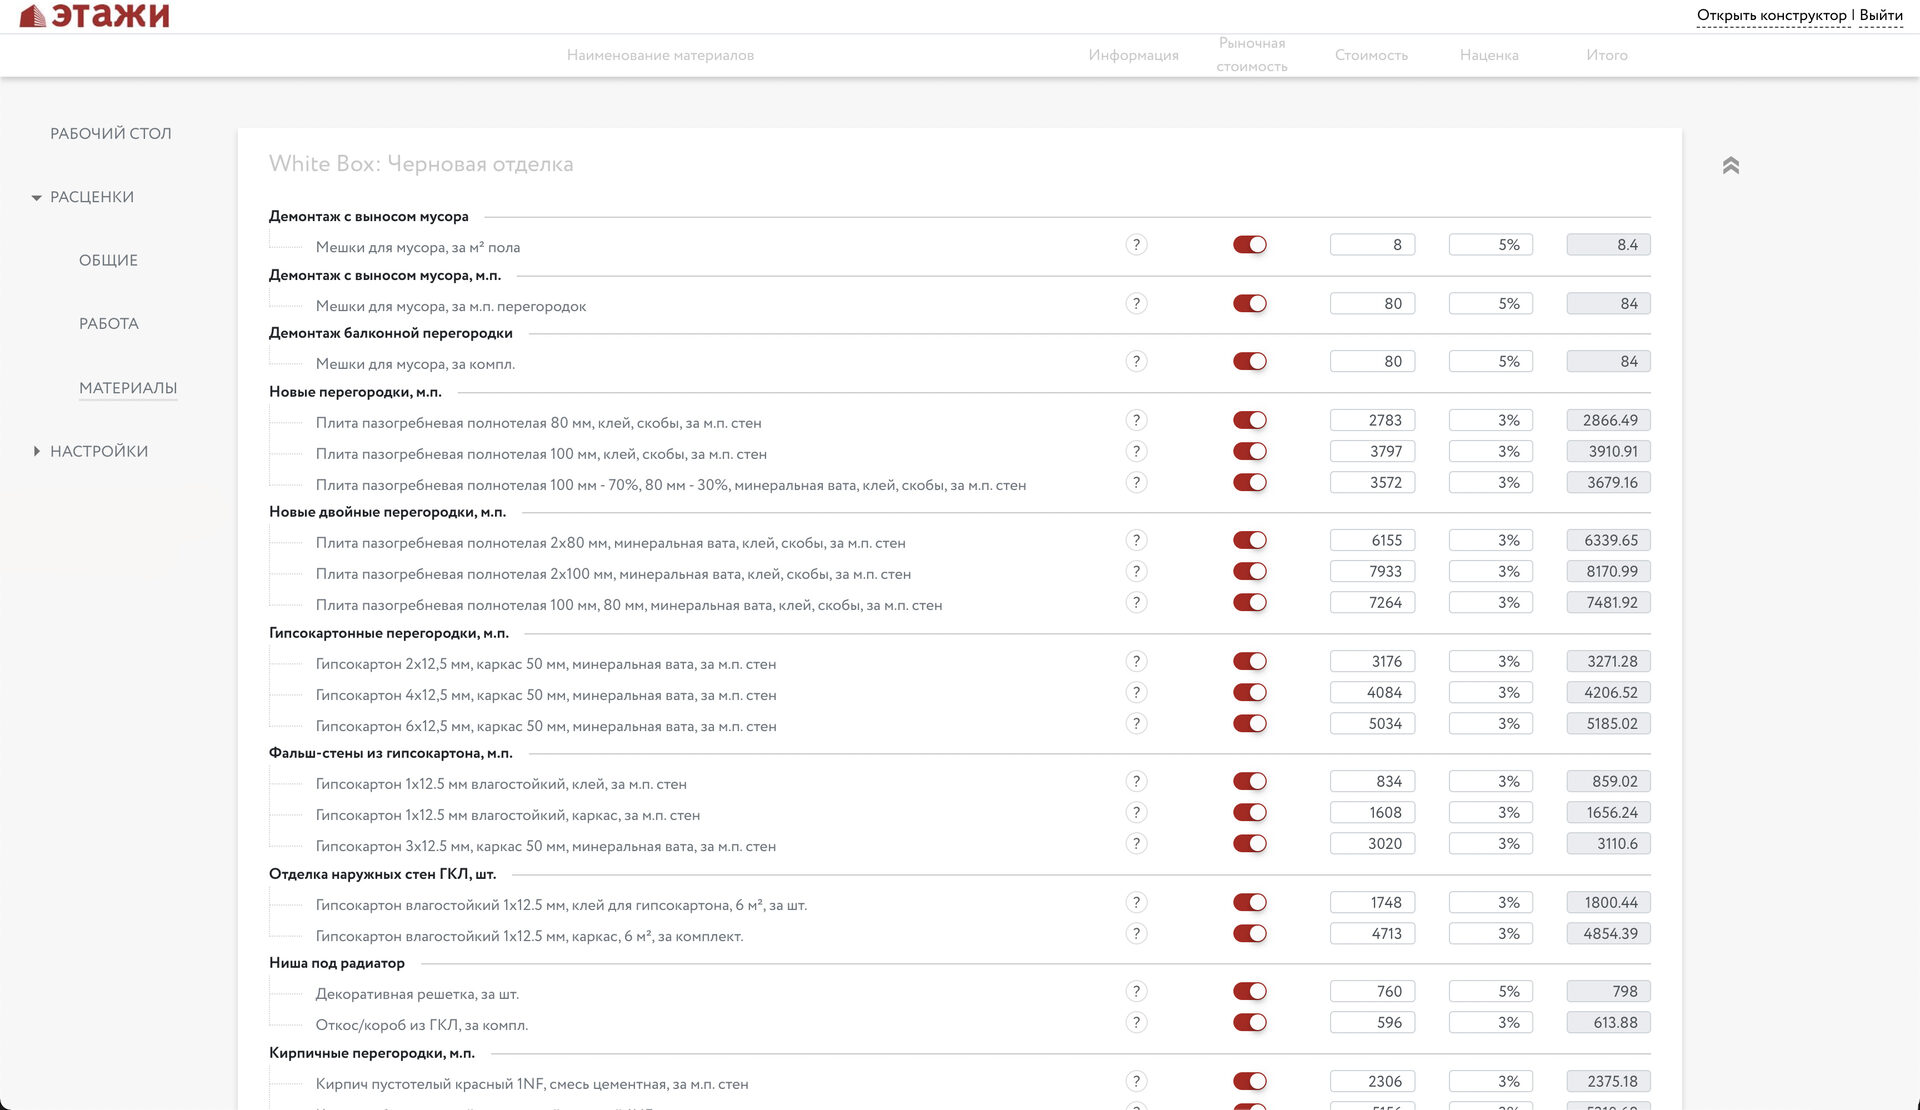Disable toggle for Плита пазогребневая 80 мм row
The image size is (1920, 1110).
pyautogui.click(x=1249, y=421)
